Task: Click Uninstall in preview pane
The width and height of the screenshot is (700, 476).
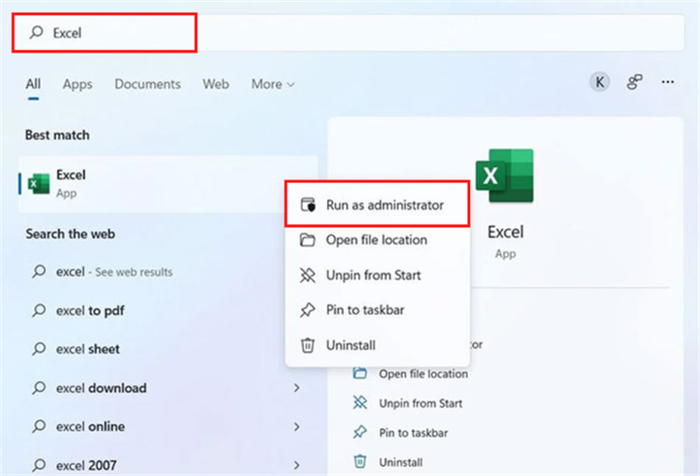Action: (x=400, y=462)
